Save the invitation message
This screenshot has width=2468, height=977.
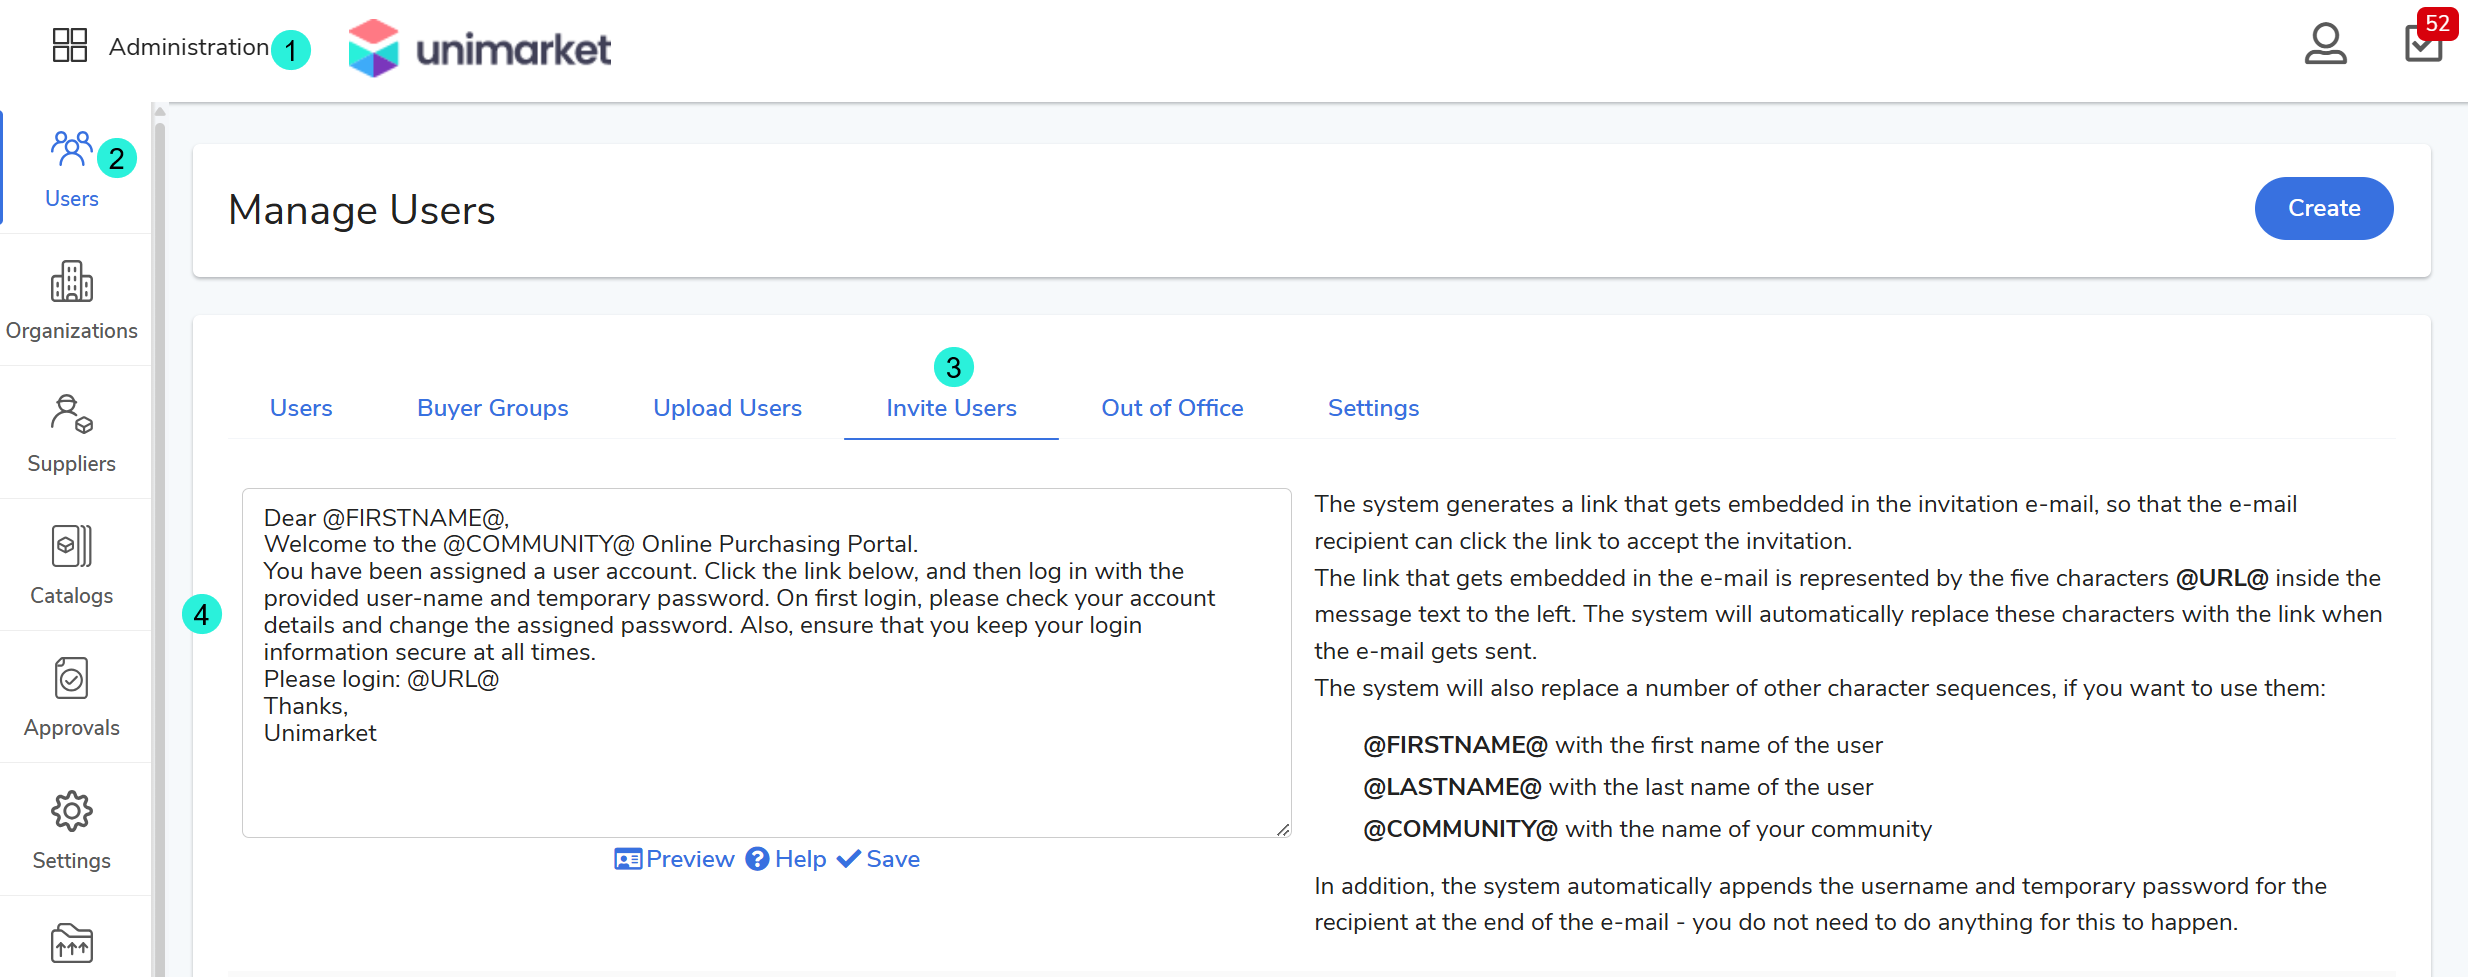click(879, 859)
